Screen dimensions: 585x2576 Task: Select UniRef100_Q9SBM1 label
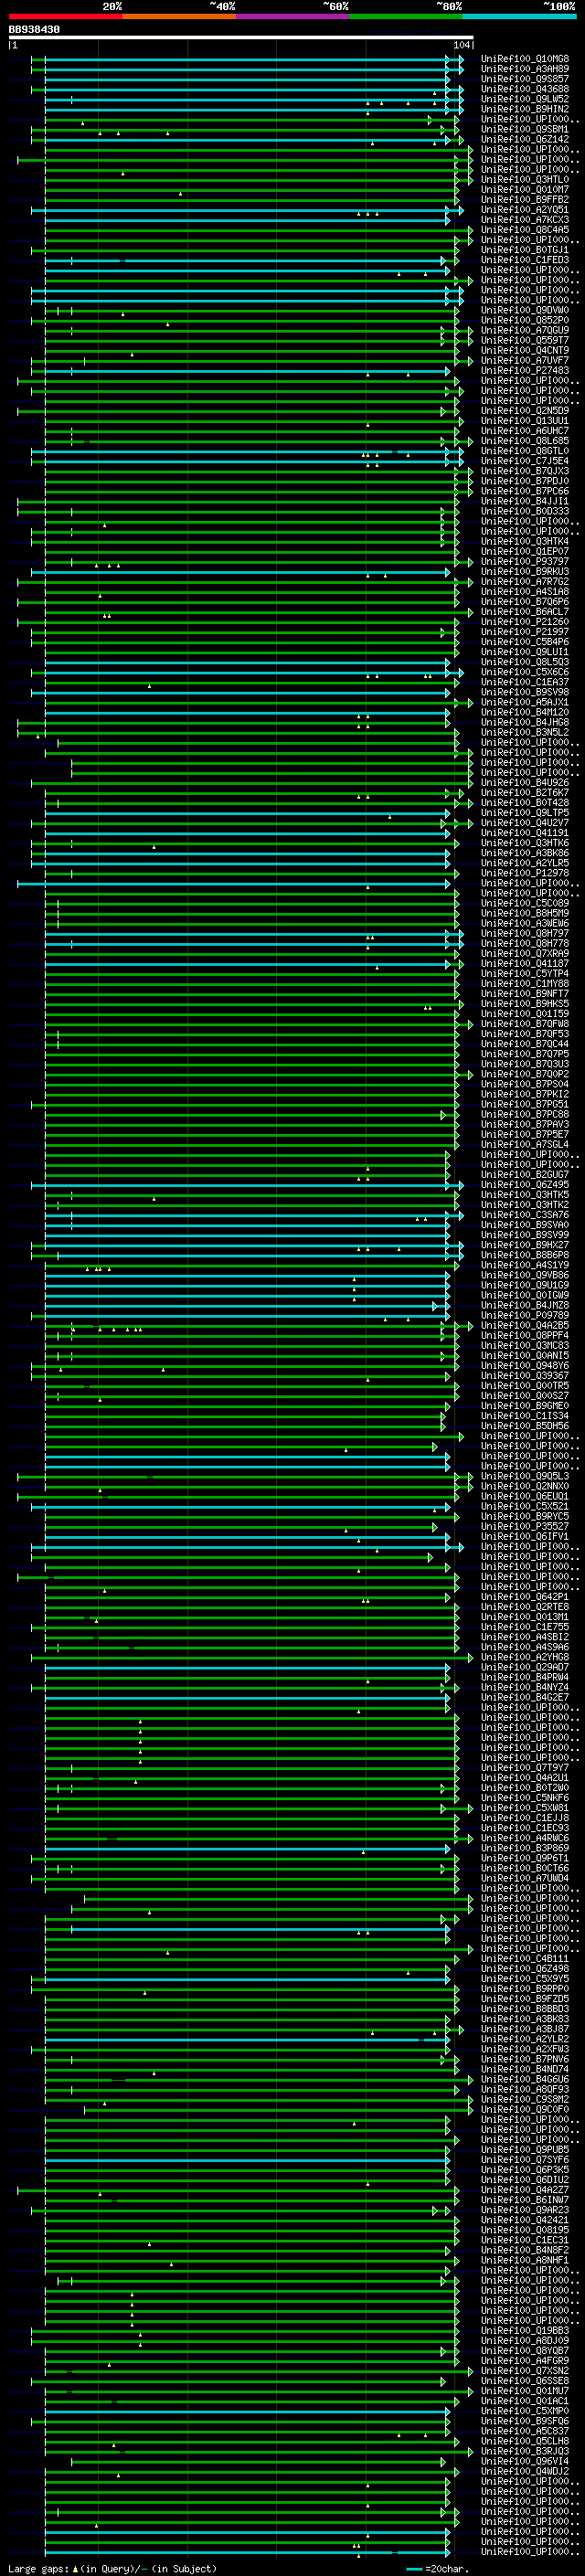[525, 129]
